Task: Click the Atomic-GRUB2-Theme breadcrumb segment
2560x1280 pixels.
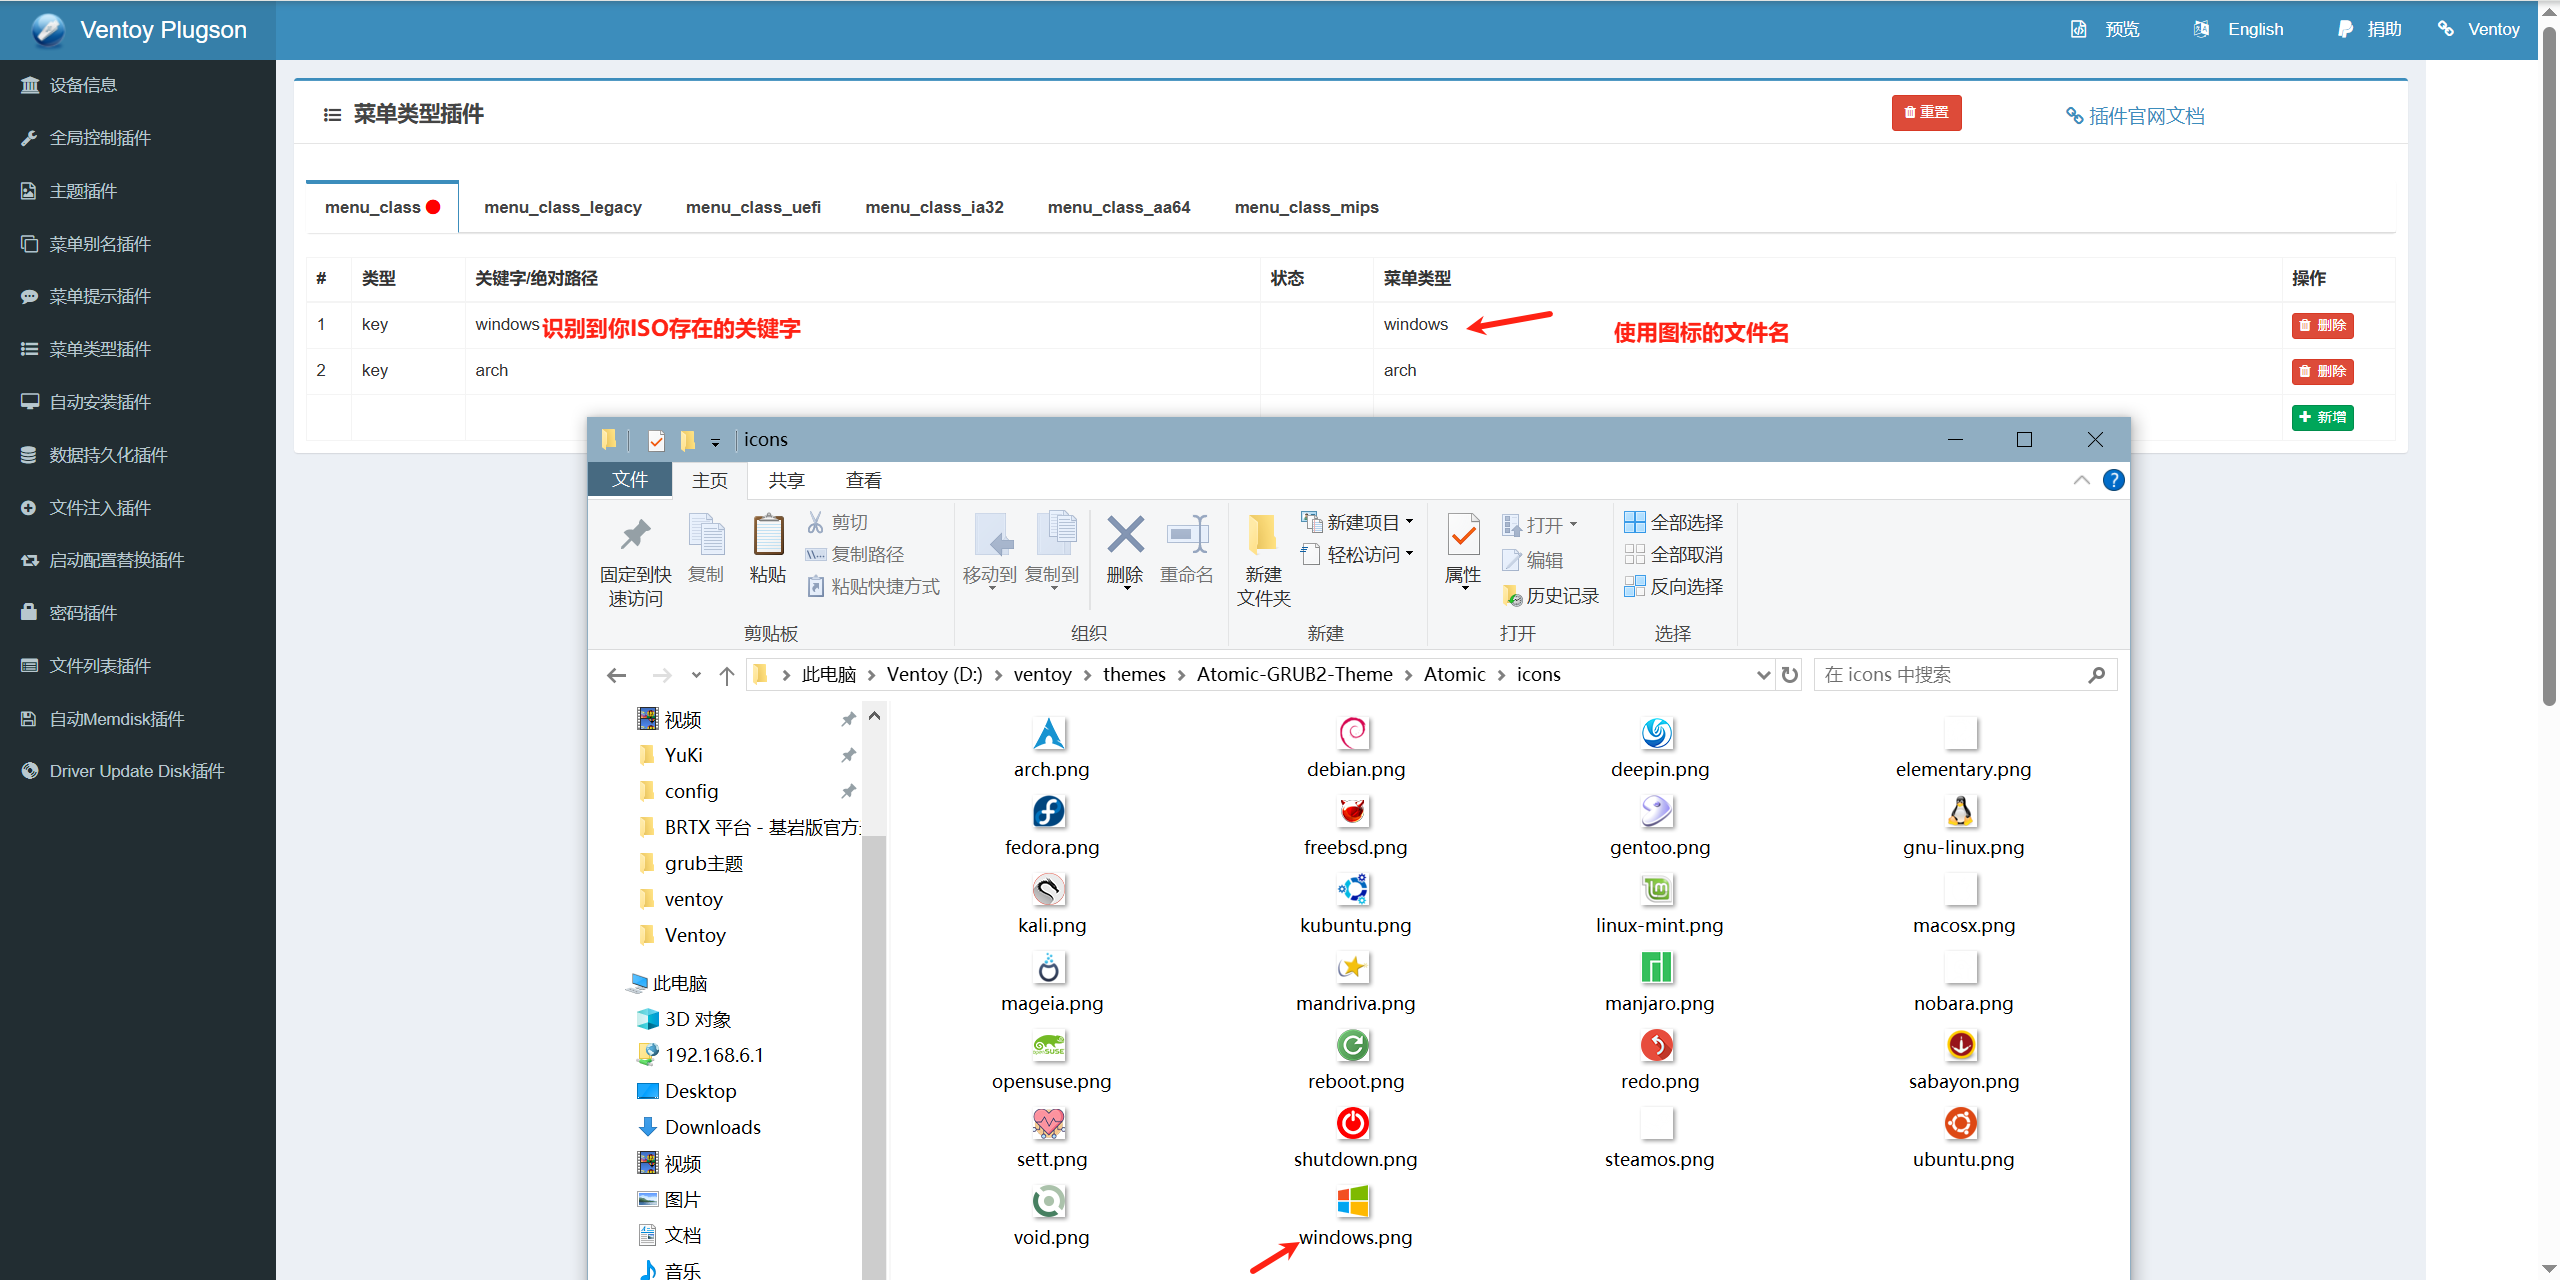Action: (1294, 675)
